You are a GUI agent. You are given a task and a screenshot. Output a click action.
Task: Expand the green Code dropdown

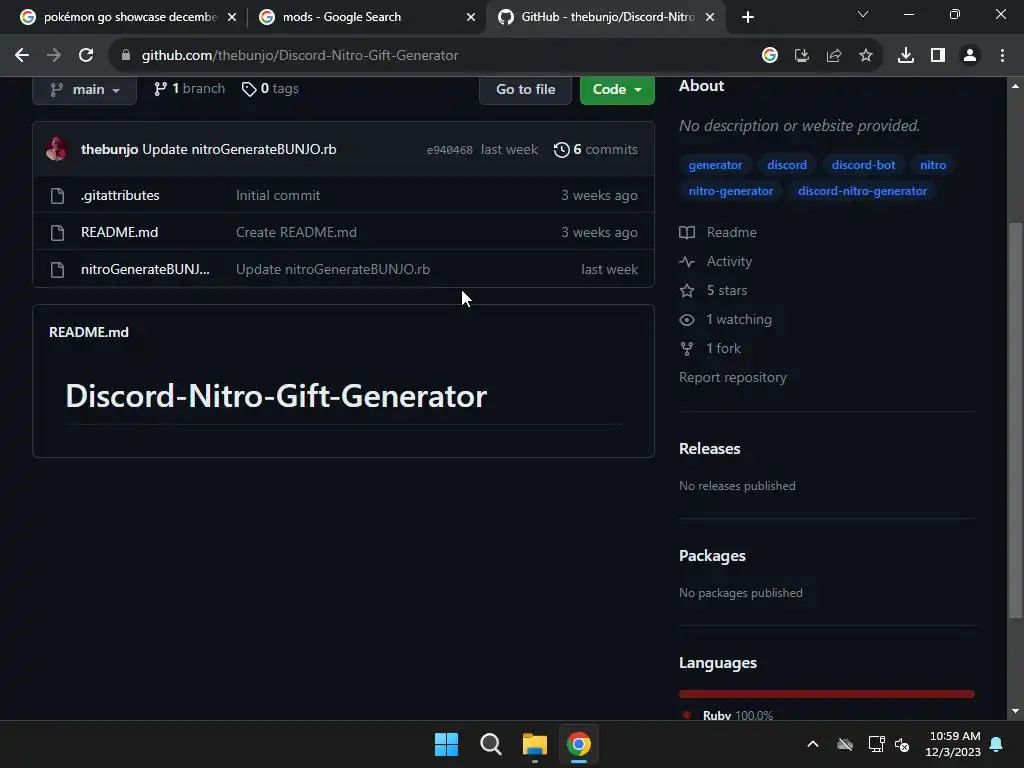pyautogui.click(x=617, y=89)
